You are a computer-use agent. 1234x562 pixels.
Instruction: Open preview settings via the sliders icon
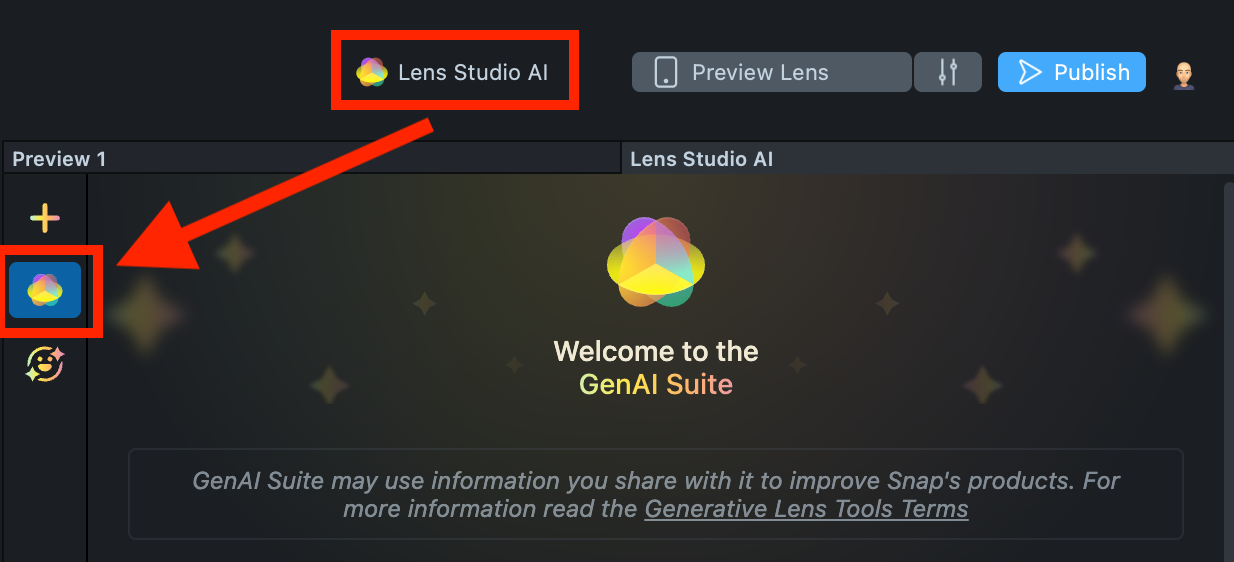tap(948, 72)
